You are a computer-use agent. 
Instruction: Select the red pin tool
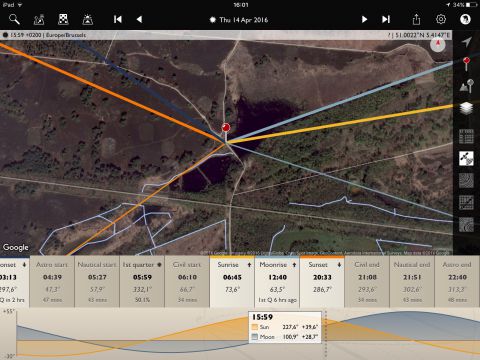pos(467,64)
